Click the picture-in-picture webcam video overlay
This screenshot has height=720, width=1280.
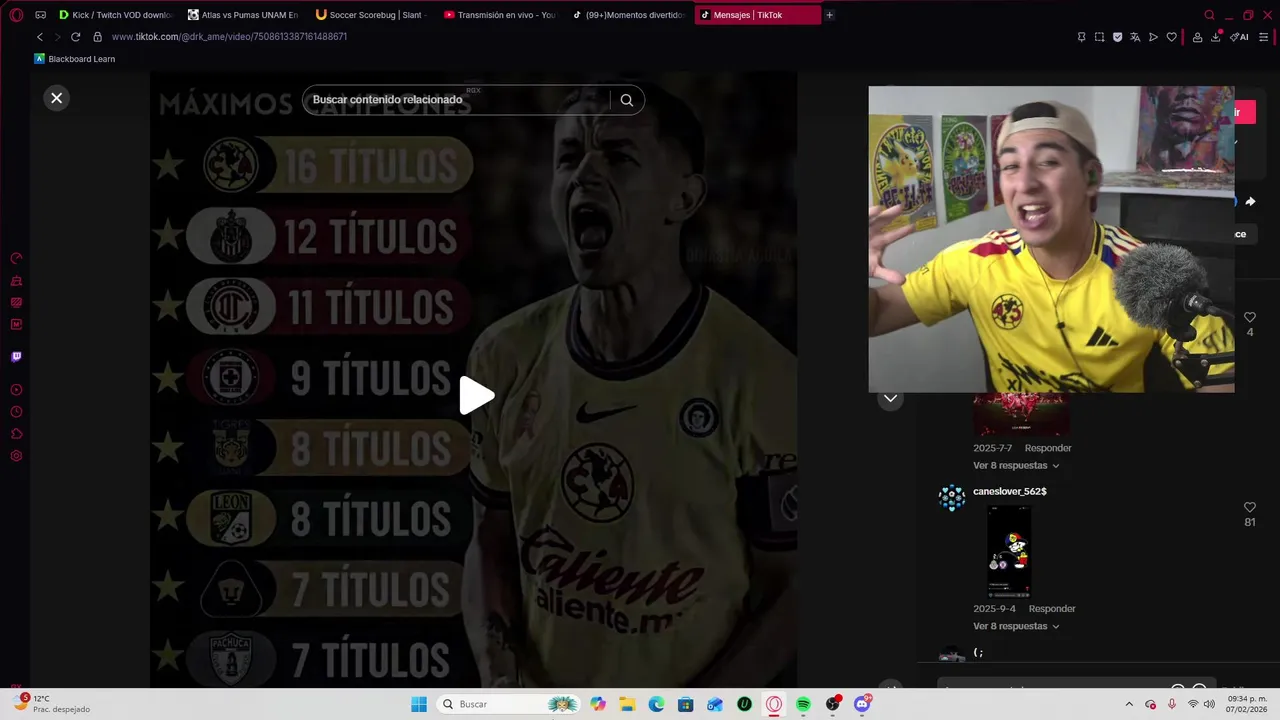(x=1051, y=239)
